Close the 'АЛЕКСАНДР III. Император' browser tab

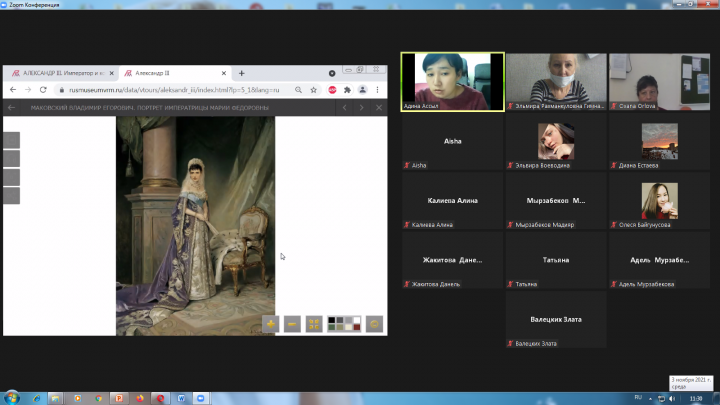[112, 73]
